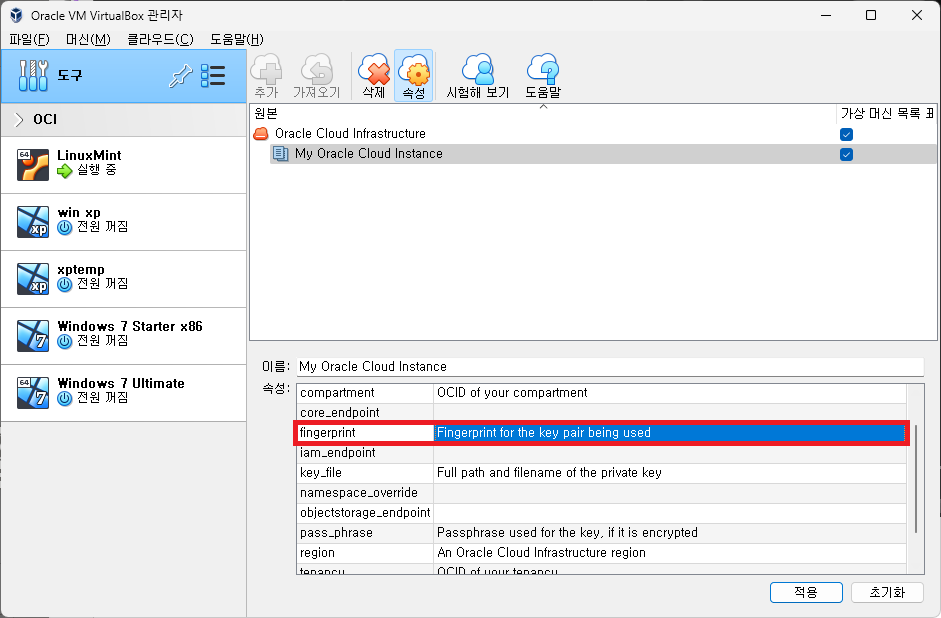Expand the OCI group chevron
The image size is (941, 618).
coord(19,119)
